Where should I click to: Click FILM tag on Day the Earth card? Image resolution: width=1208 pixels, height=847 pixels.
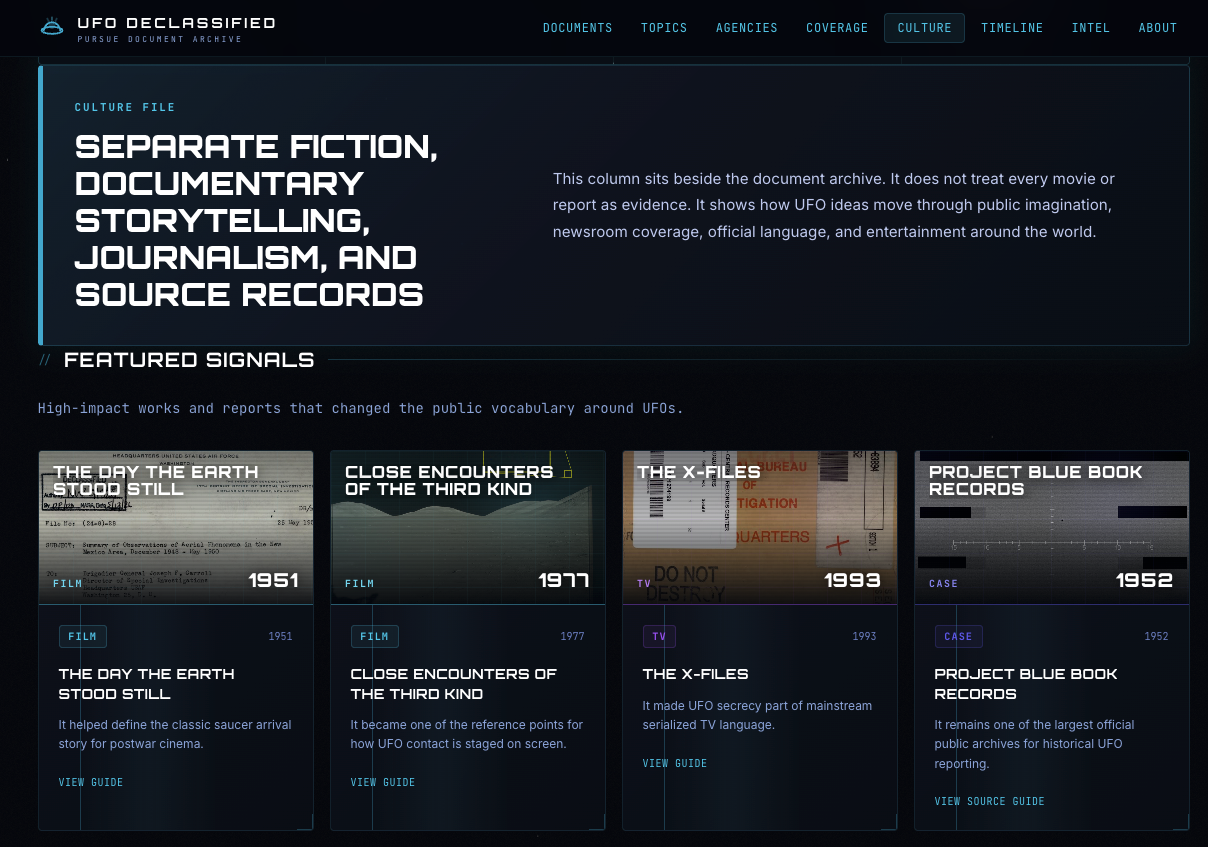[83, 636]
